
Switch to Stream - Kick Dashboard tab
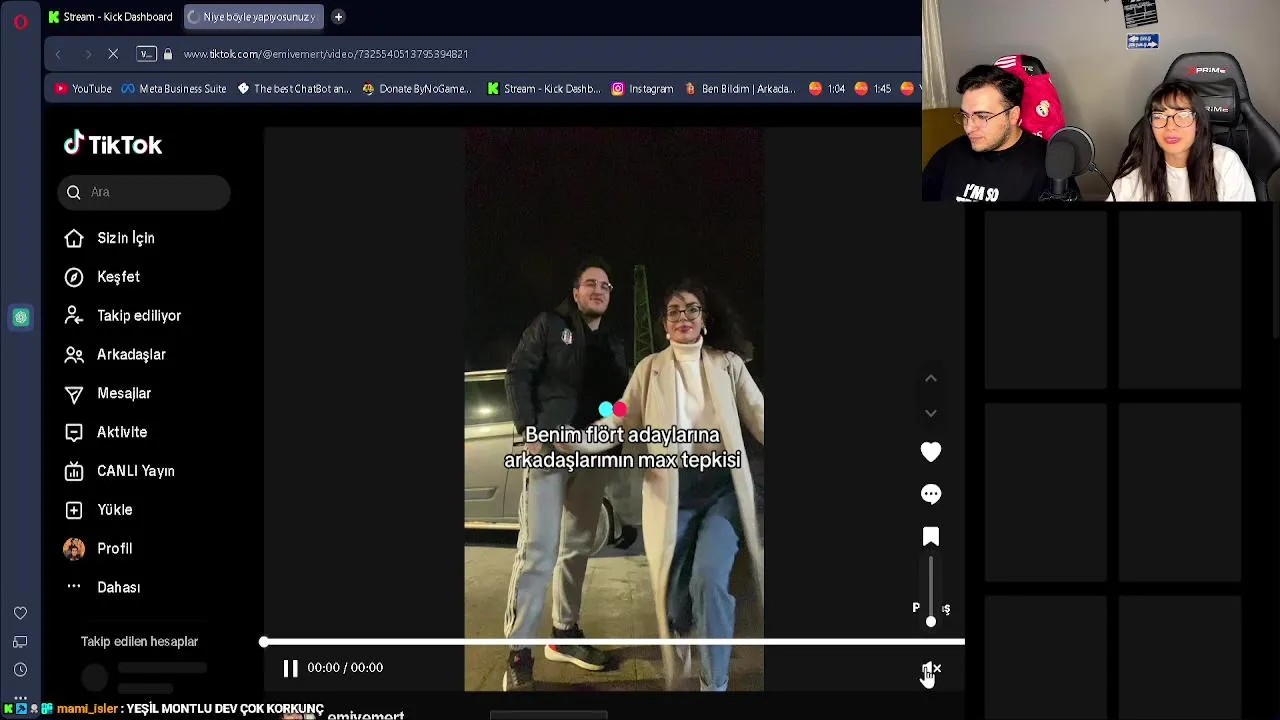pos(111,17)
